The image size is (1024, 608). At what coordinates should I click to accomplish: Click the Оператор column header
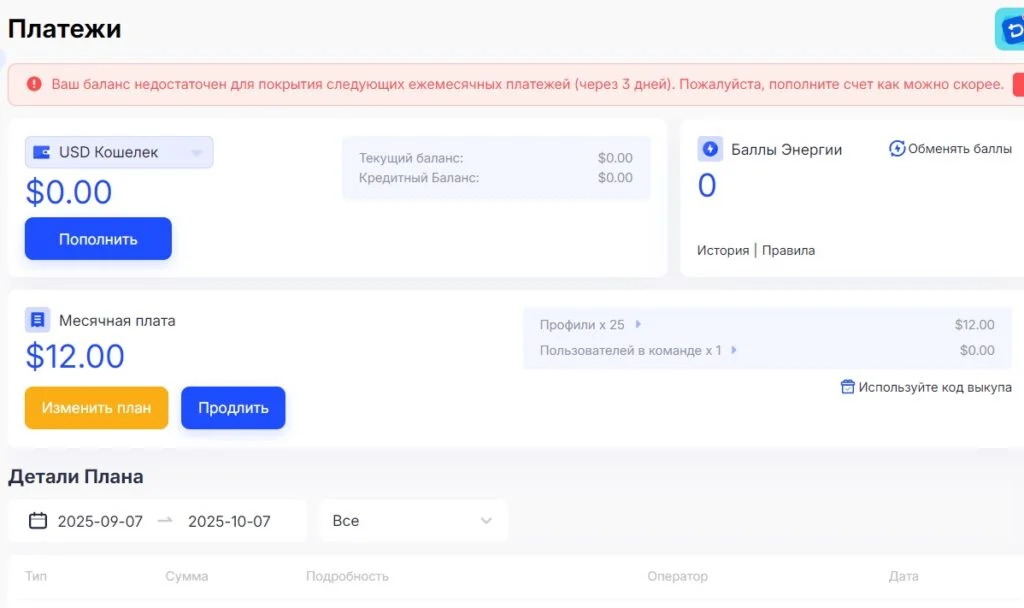(x=678, y=576)
